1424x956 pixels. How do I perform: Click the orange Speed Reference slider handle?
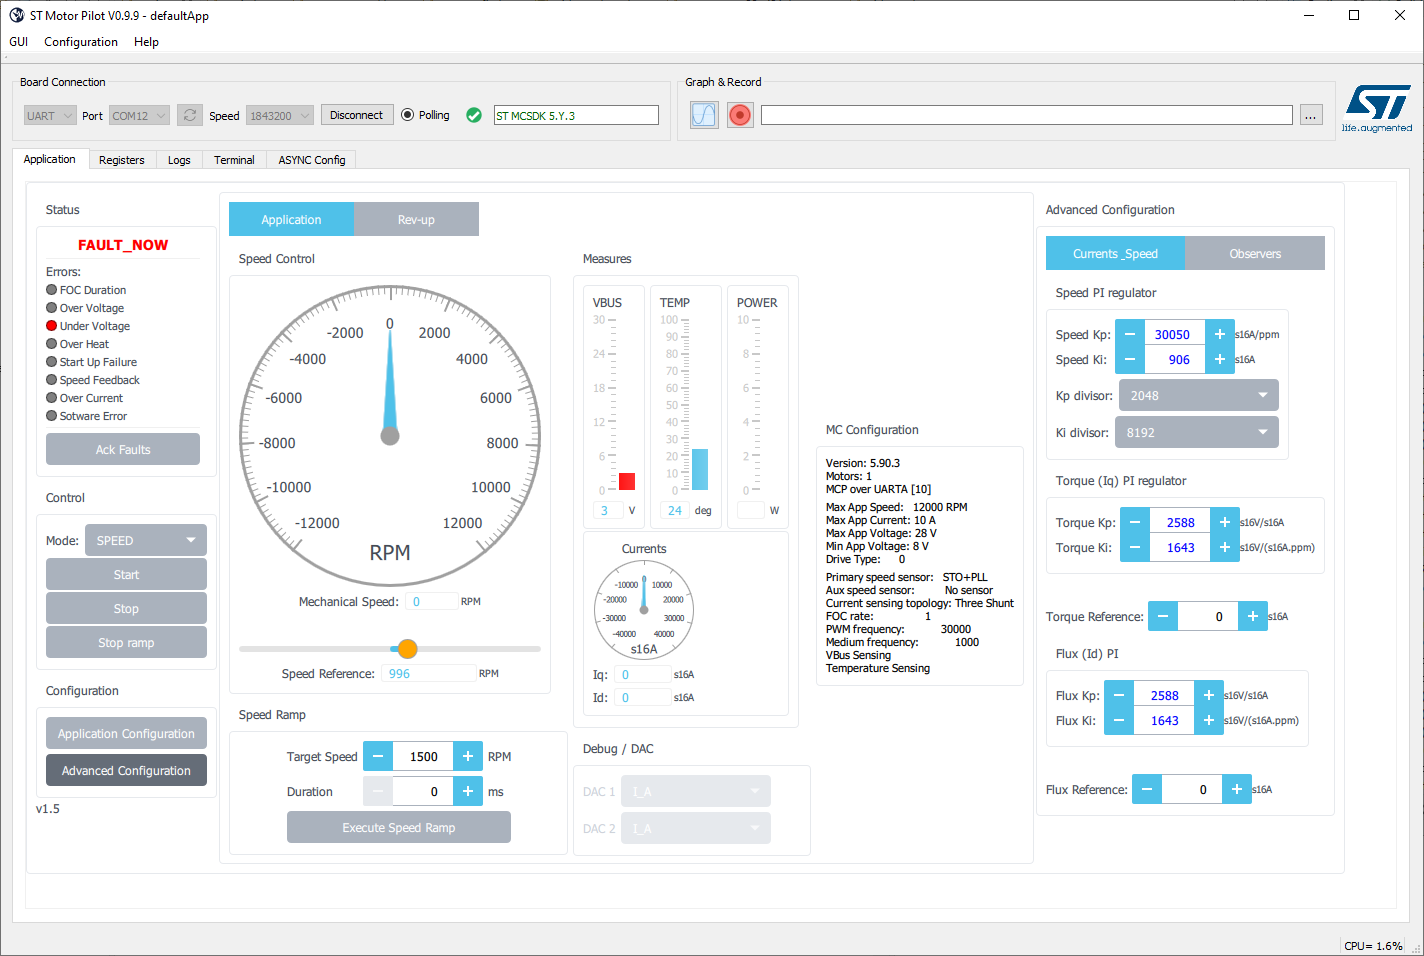tap(407, 649)
